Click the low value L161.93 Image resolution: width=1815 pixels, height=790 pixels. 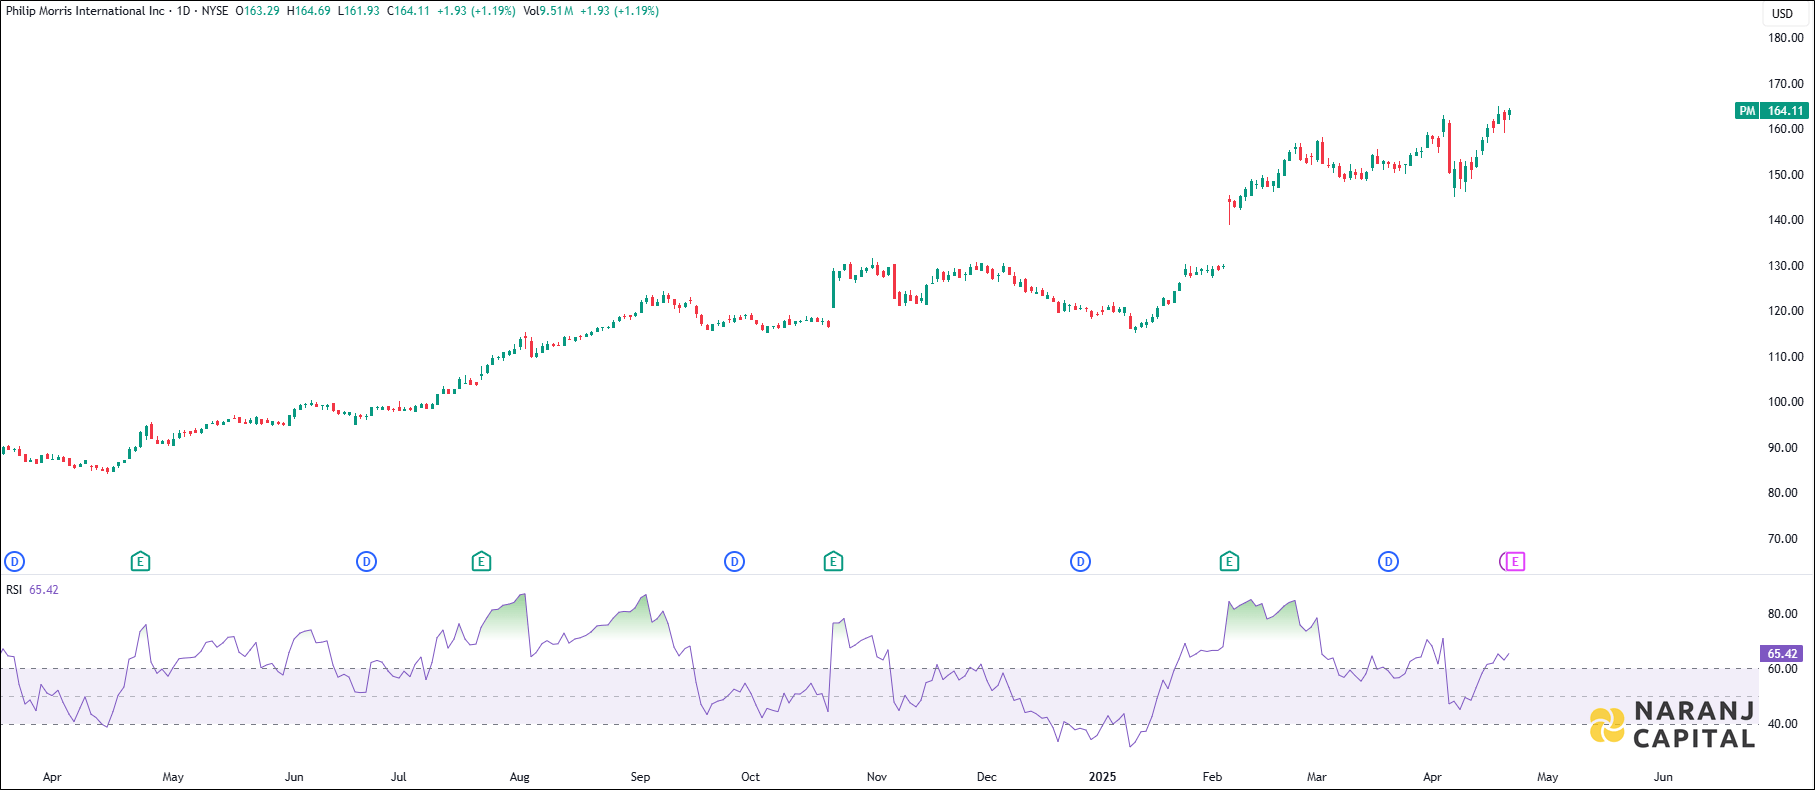[359, 11]
